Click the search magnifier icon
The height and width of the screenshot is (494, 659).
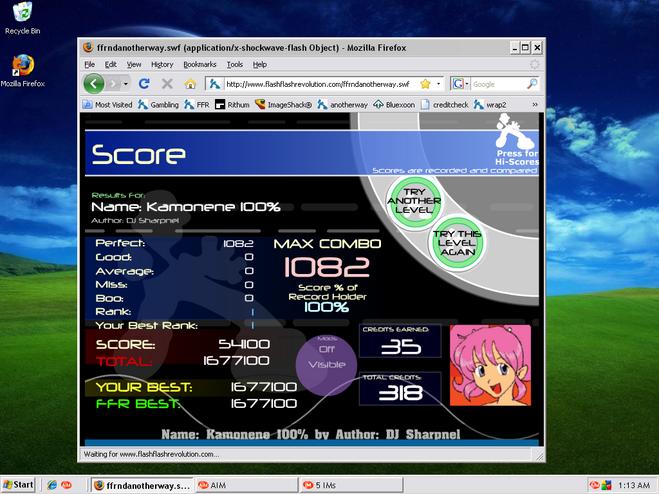click(532, 84)
